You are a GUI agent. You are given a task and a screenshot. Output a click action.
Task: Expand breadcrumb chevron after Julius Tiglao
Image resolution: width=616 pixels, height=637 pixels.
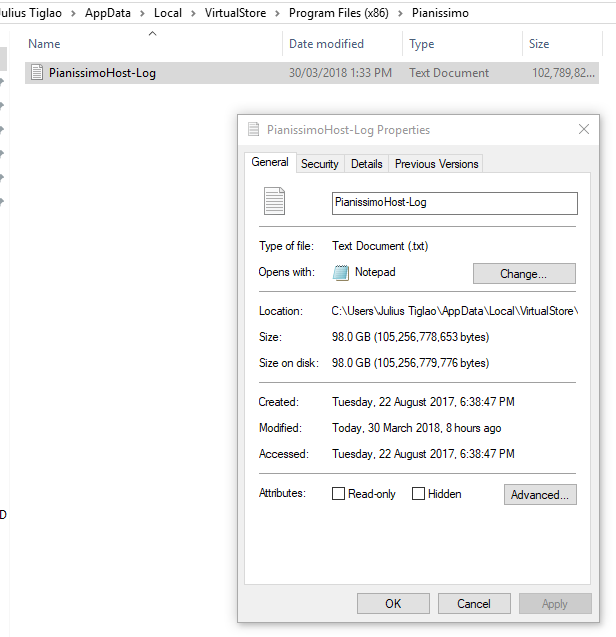click(x=73, y=13)
